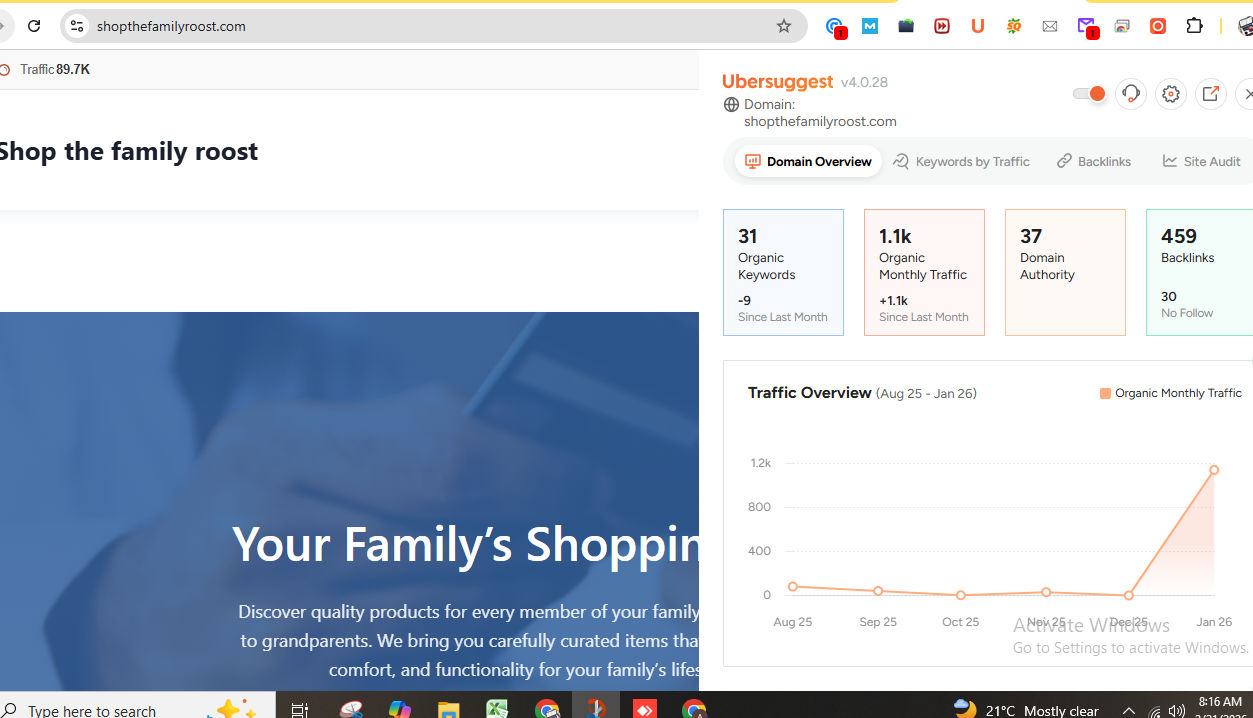Click 'Shop the family roost' site title
Viewport: 1253px width, 718px height.
tap(127, 151)
